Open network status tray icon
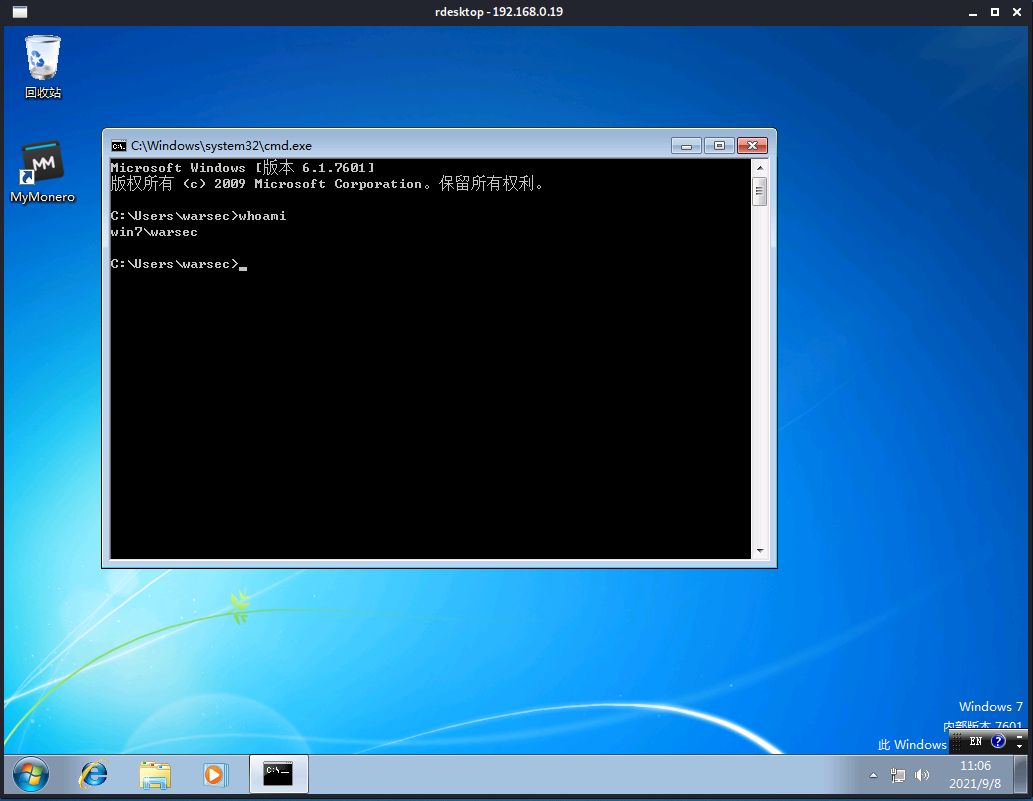 897,775
